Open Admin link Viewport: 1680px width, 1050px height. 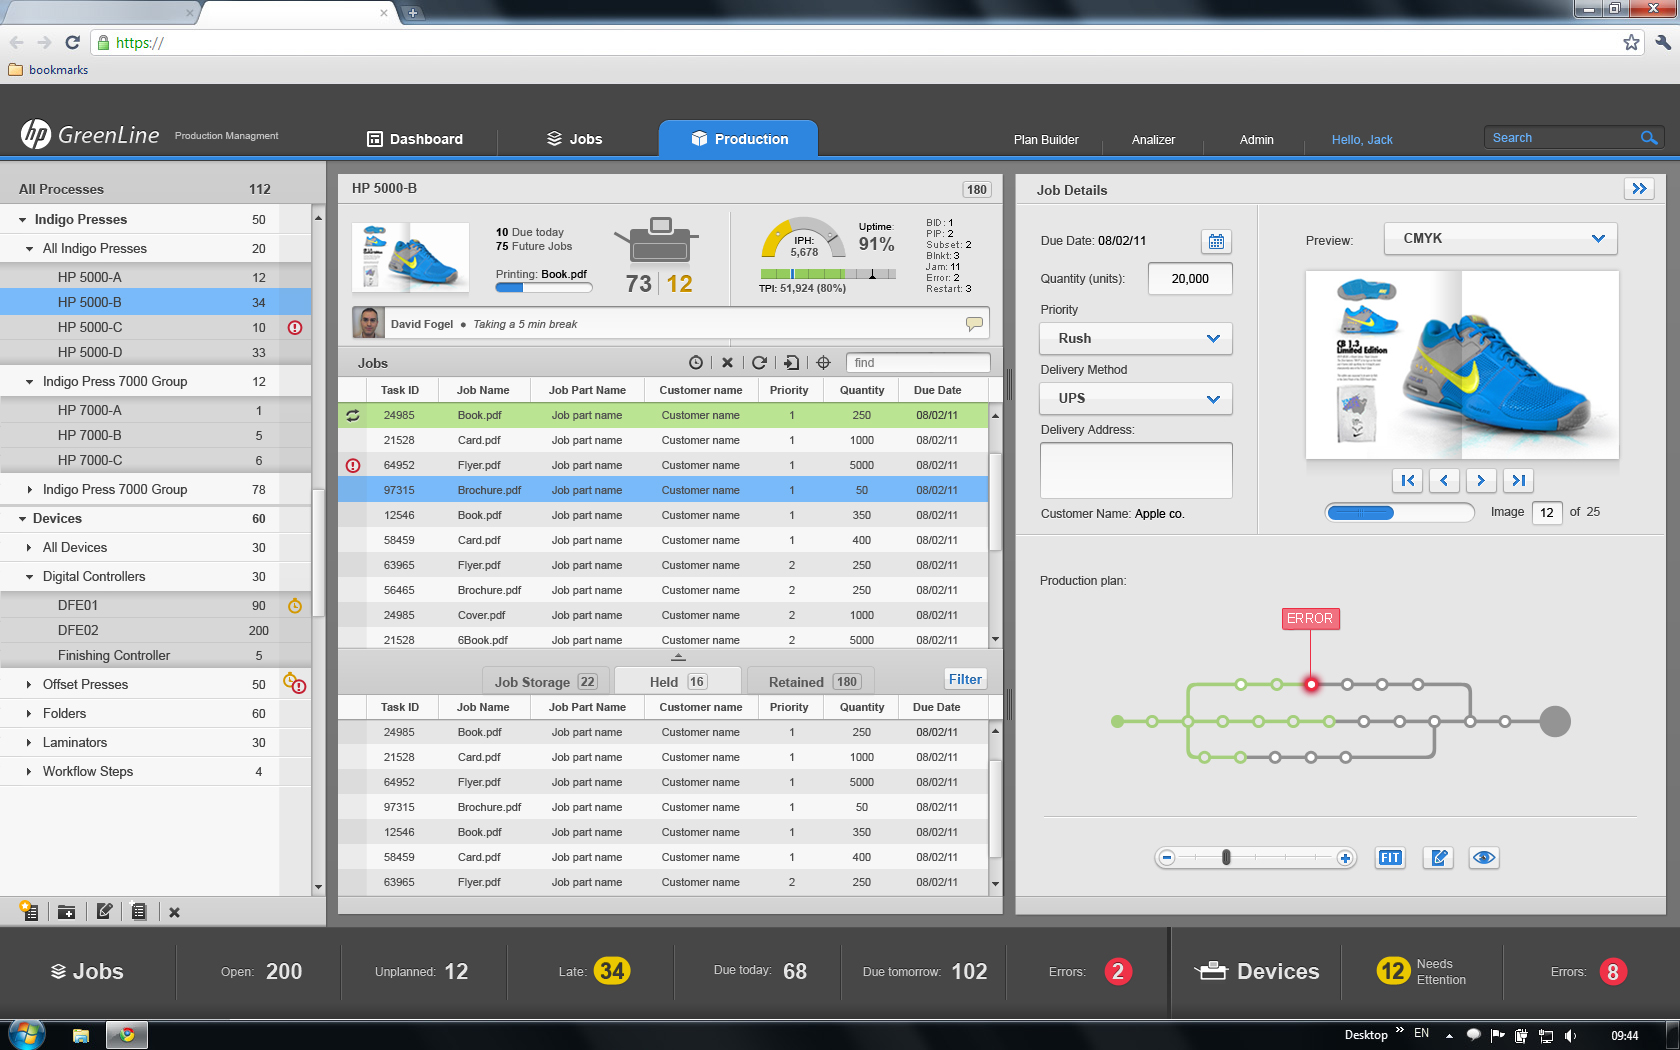pyautogui.click(x=1256, y=140)
